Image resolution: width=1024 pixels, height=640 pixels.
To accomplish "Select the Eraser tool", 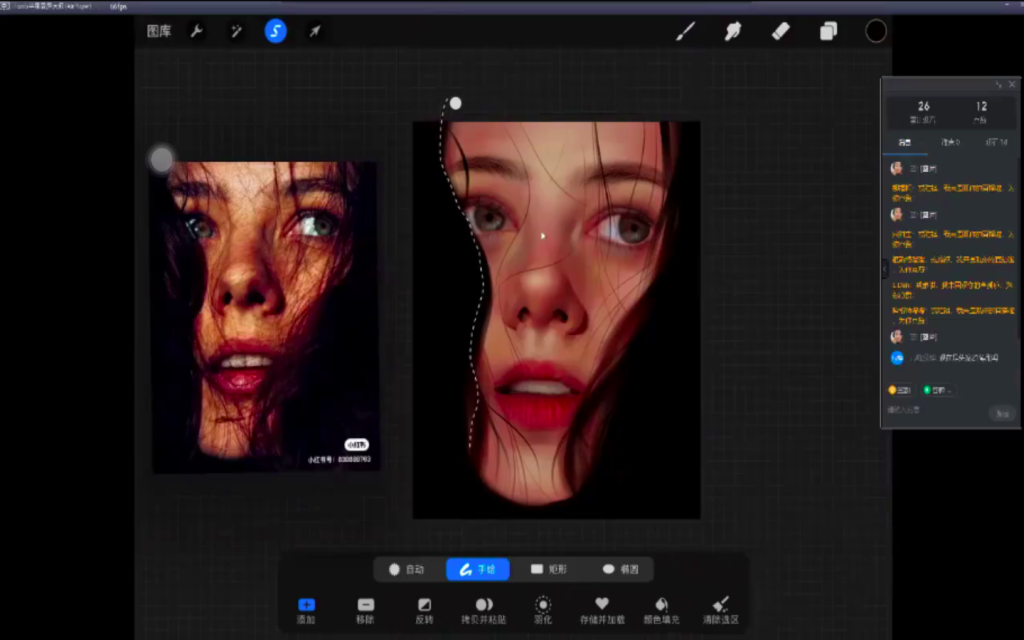I will tap(781, 31).
